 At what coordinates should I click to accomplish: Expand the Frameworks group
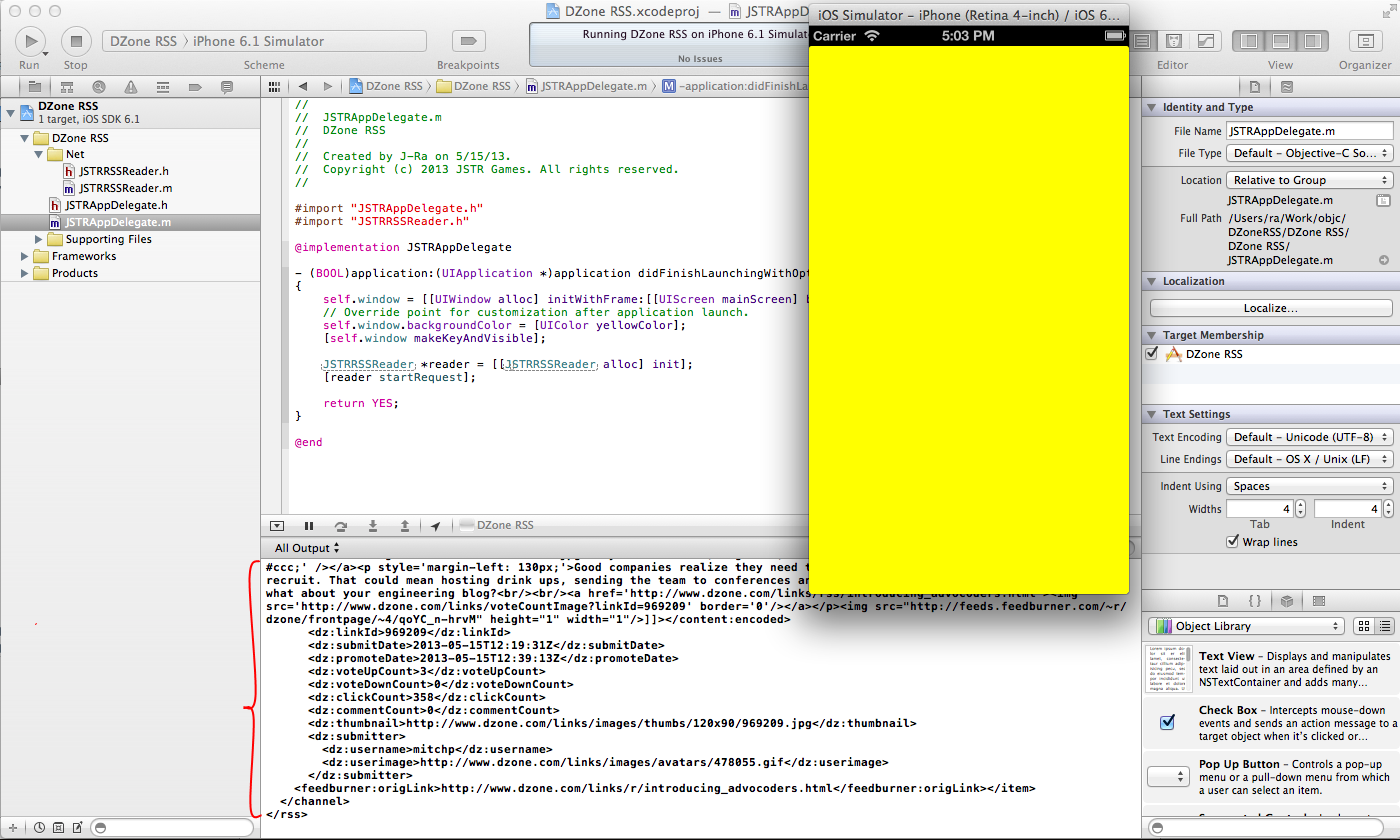coord(26,256)
